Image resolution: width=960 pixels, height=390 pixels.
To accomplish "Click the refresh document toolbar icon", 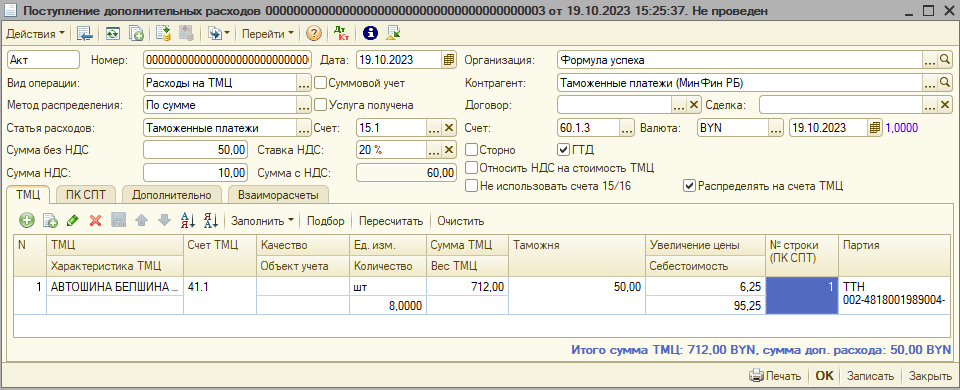I will [x=113, y=34].
